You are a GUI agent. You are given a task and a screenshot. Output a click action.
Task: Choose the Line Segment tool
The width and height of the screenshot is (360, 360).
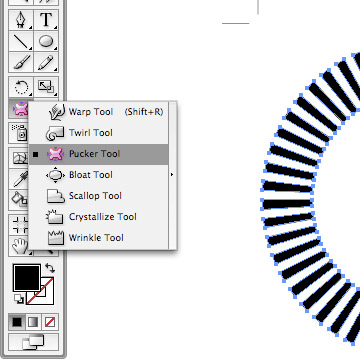(x=21, y=41)
